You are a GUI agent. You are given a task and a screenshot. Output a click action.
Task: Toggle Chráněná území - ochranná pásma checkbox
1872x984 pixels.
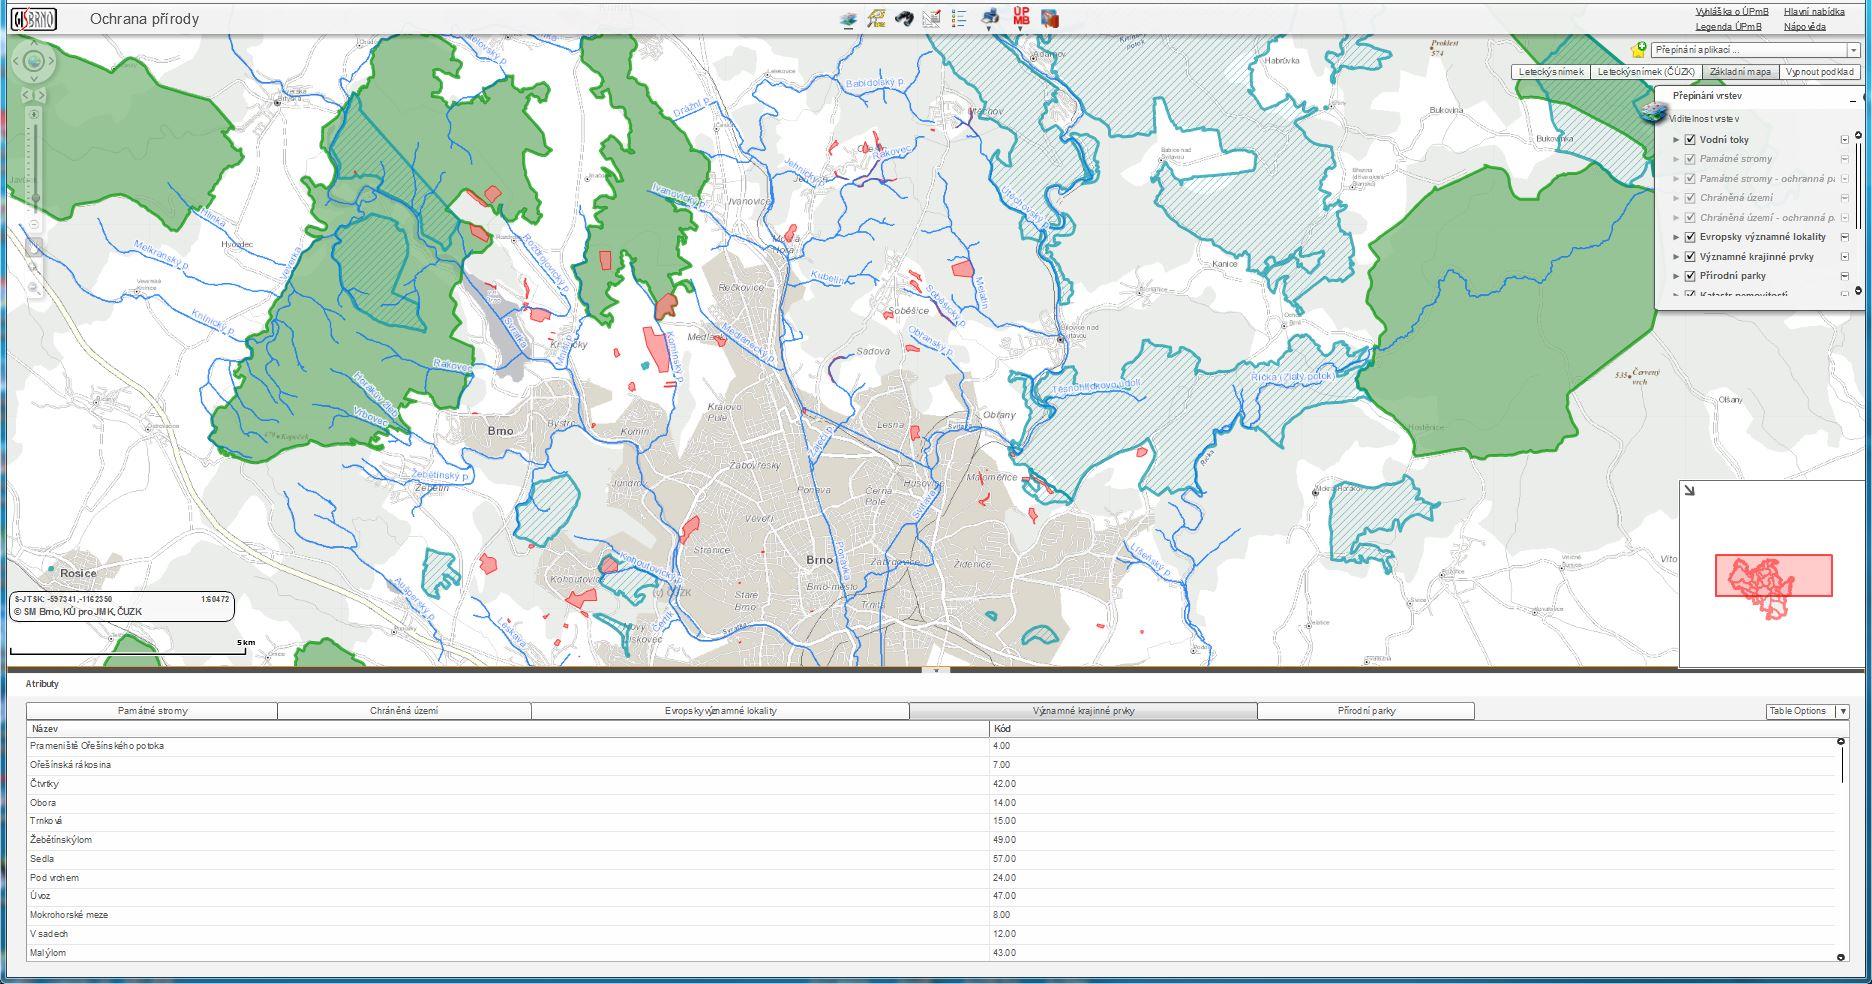point(1690,218)
